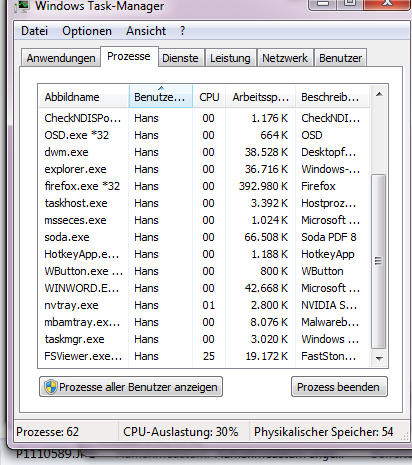Click the 664 K memory value
412x465 pixels.
274,135
